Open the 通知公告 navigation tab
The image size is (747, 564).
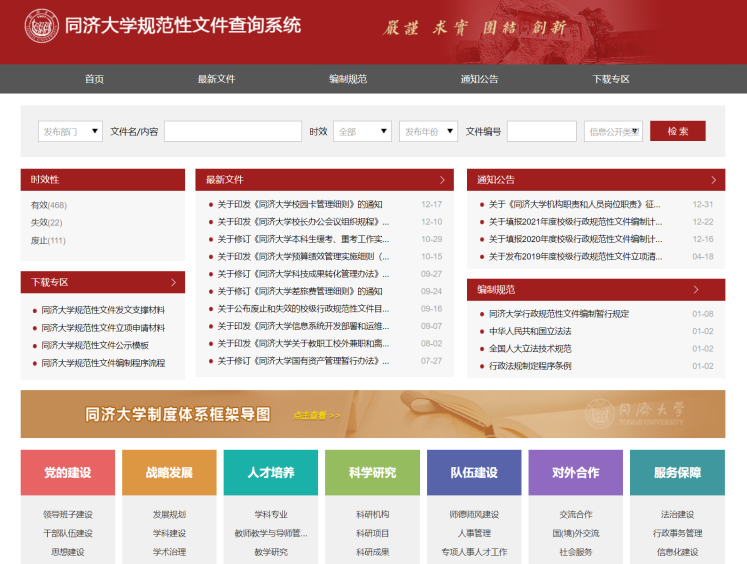pyautogui.click(x=479, y=79)
